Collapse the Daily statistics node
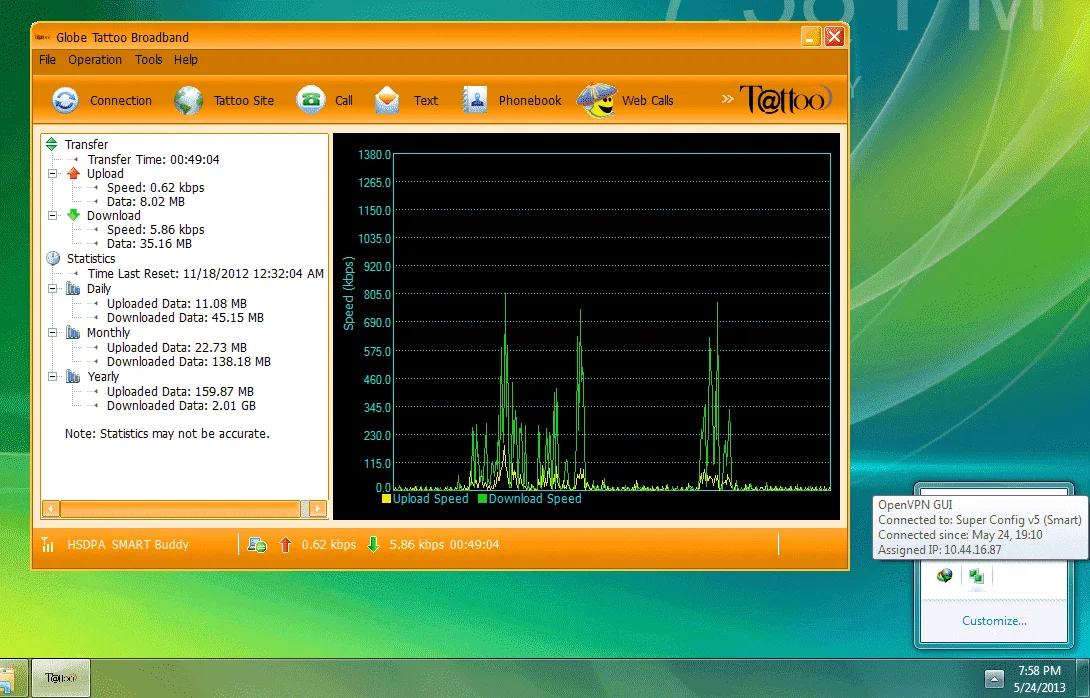 52,289
